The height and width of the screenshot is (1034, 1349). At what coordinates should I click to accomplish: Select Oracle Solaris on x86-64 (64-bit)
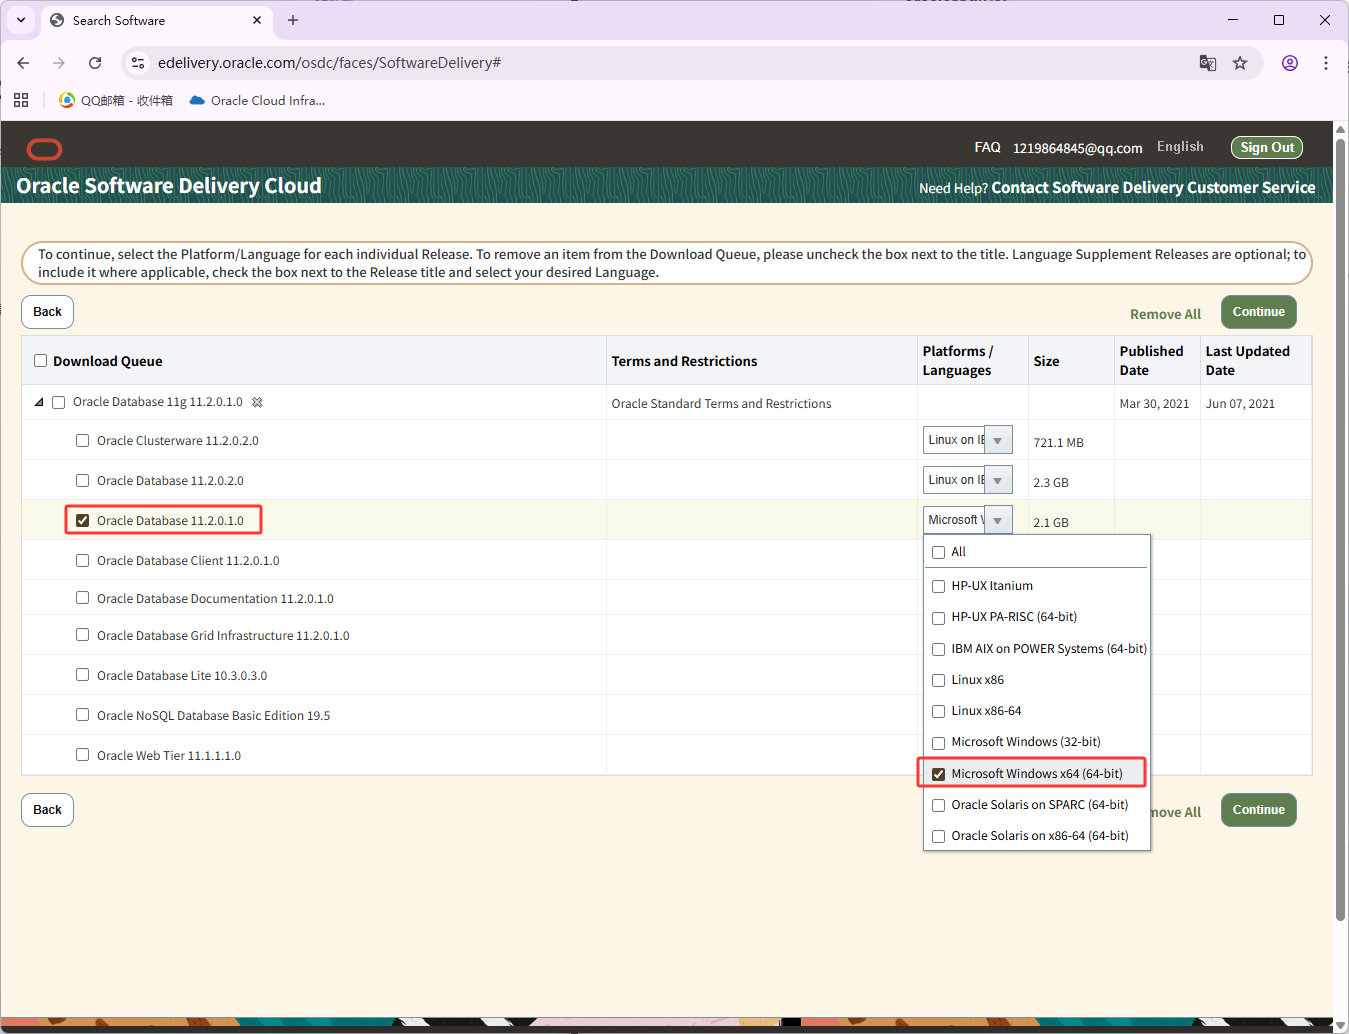[939, 836]
